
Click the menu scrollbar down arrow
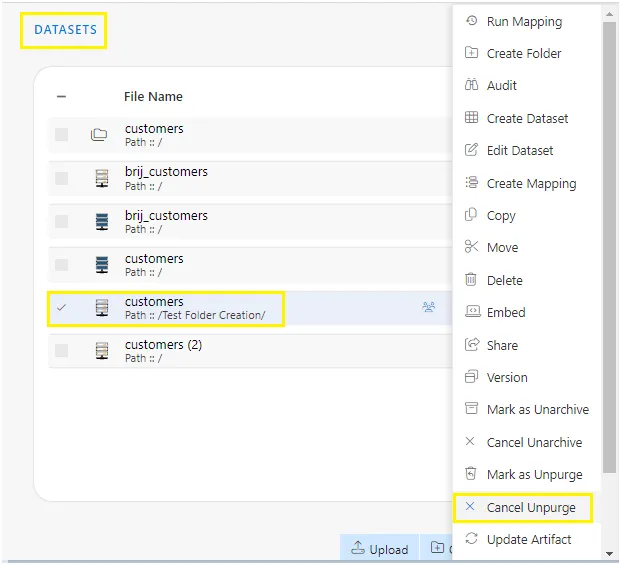(x=610, y=554)
